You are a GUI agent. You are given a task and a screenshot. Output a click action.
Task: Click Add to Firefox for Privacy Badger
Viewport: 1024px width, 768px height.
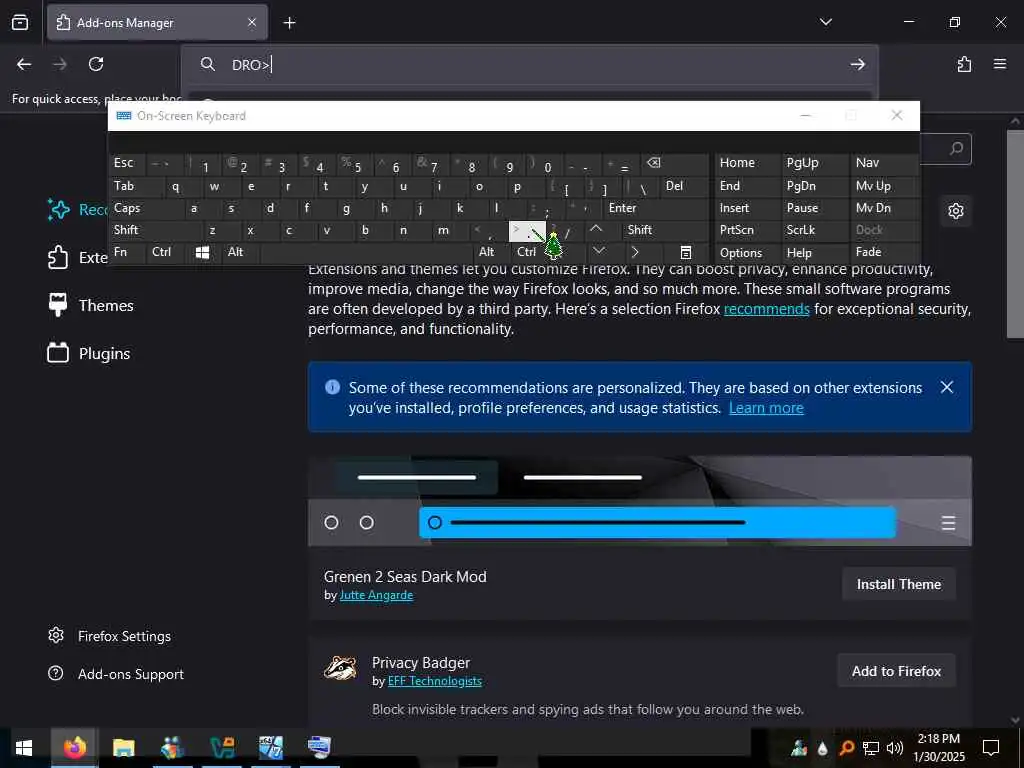point(896,671)
